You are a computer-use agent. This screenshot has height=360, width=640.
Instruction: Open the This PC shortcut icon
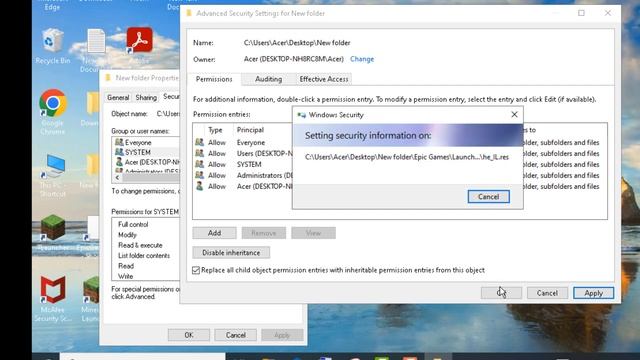point(53,166)
